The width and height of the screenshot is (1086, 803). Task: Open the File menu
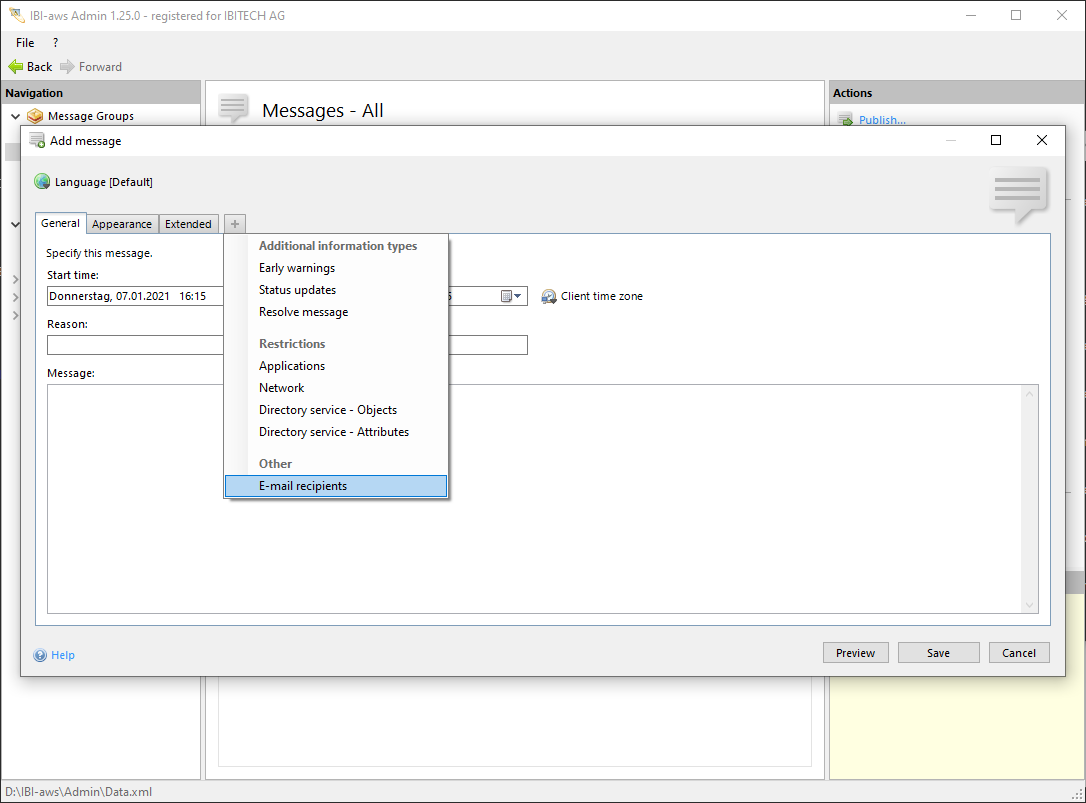(x=25, y=43)
